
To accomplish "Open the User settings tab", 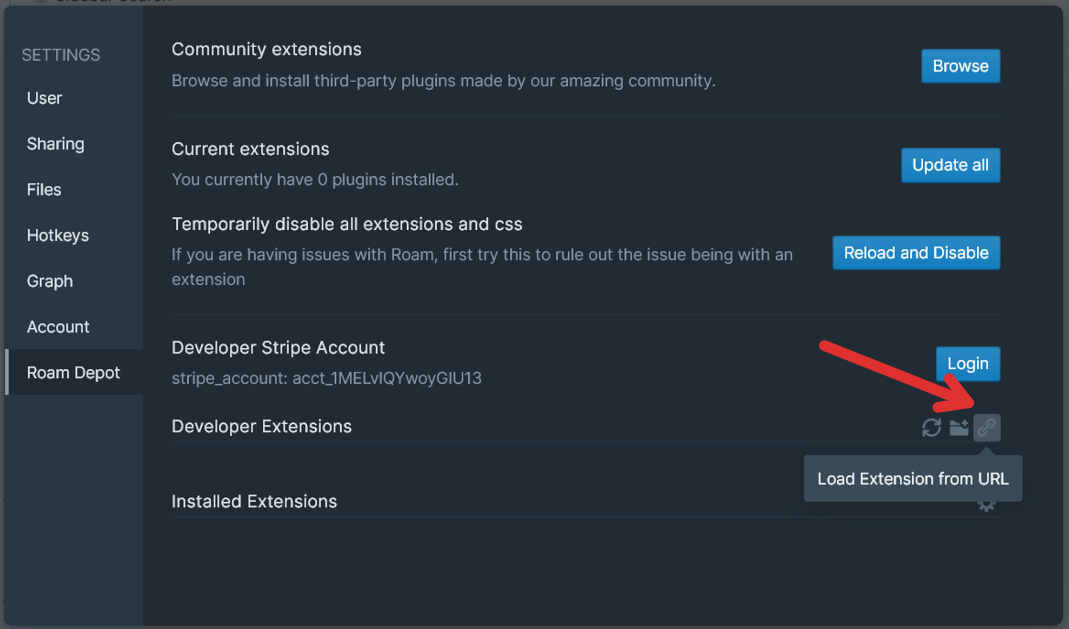I will click(x=45, y=98).
